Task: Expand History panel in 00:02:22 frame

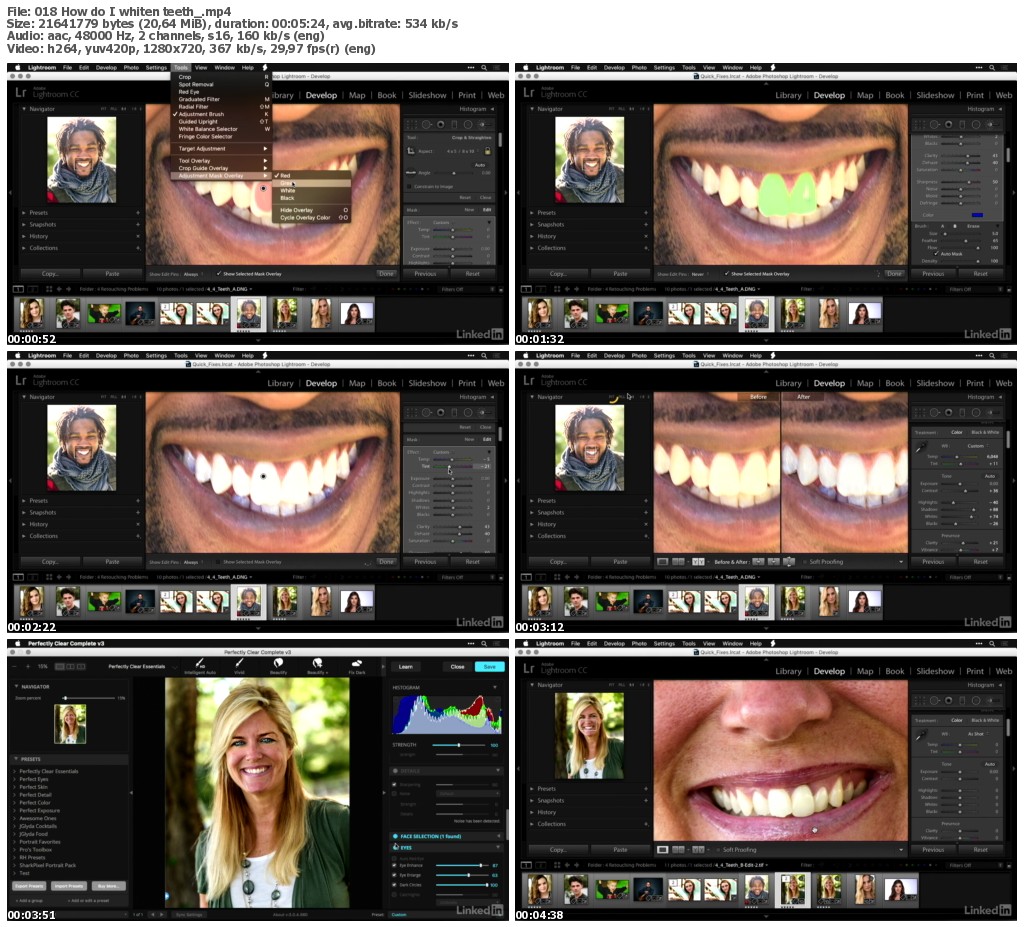Action: pyautogui.click(x=24, y=525)
